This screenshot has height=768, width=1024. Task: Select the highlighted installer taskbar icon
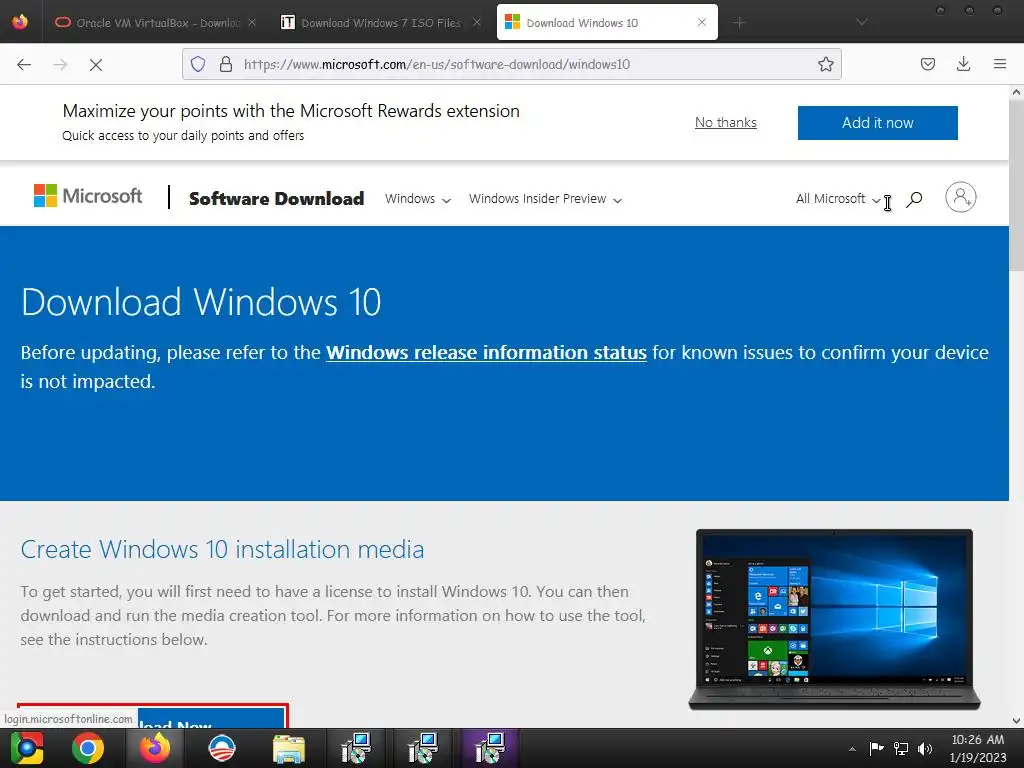(x=489, y=748)
